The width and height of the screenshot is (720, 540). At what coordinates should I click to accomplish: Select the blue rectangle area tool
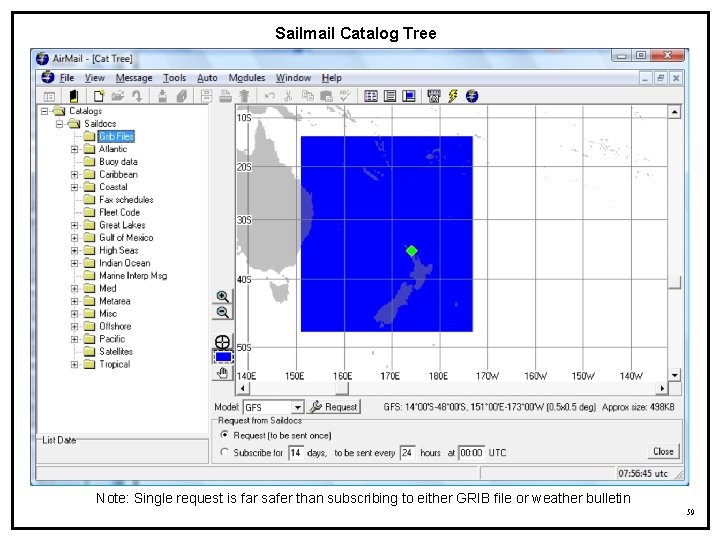[223, 357]
